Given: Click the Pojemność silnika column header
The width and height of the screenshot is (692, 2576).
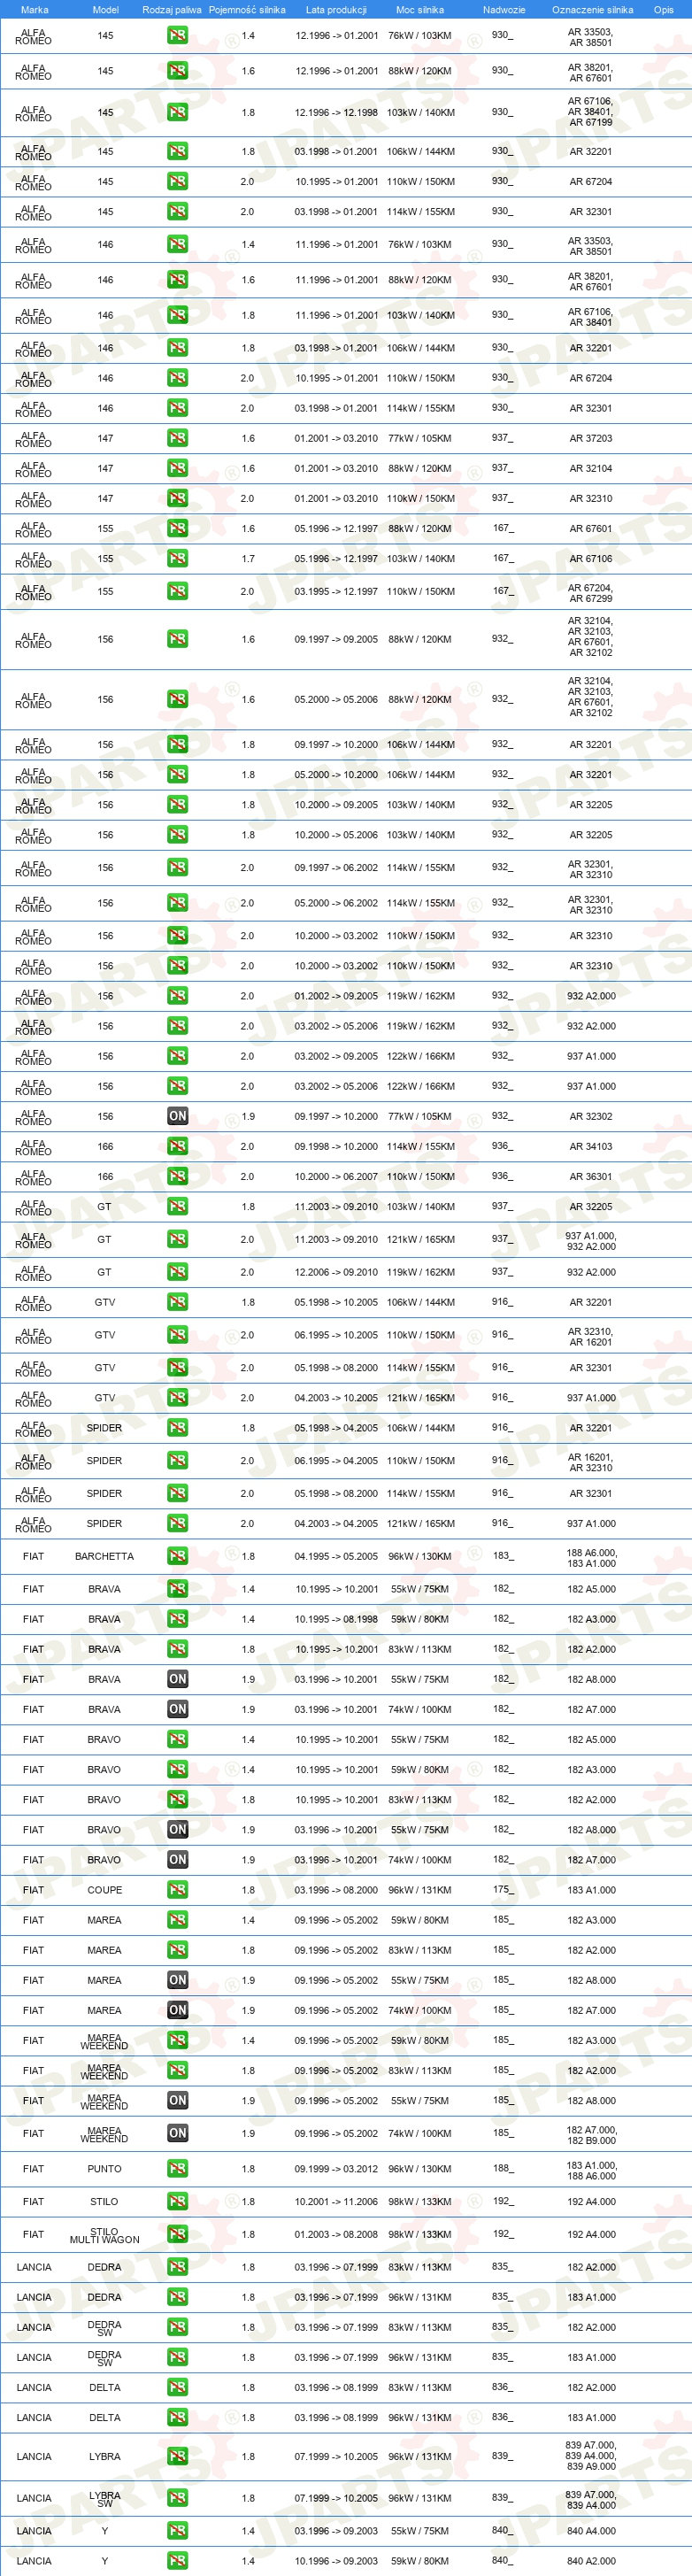Looking at the screenshot, I should 247,10.
